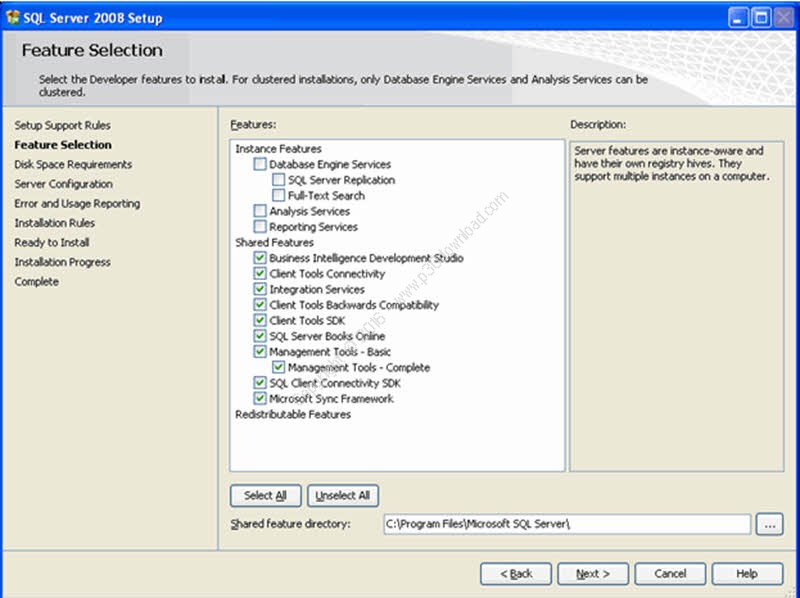Screen dimensions: 800x598
Task: Click the Next button to continue
Action: tap(593, 574)
